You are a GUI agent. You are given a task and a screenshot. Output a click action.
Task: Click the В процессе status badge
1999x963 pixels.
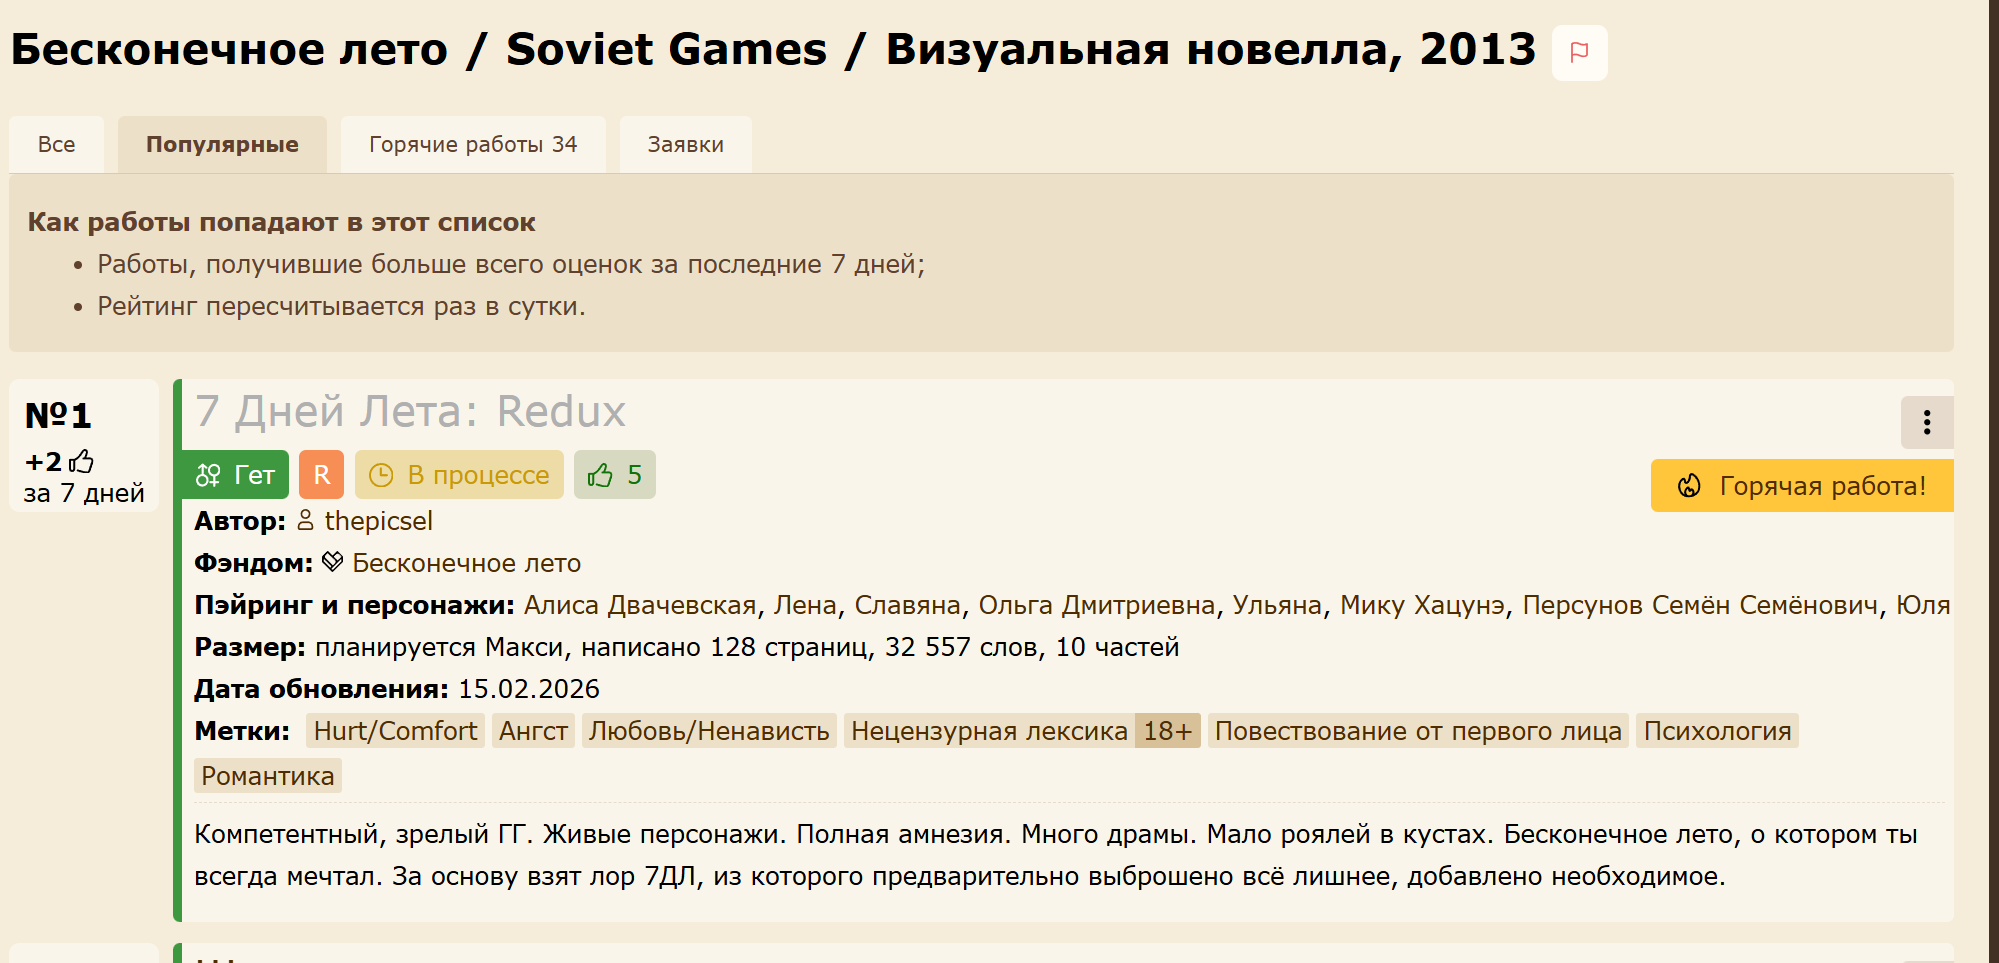coord(459,475)
